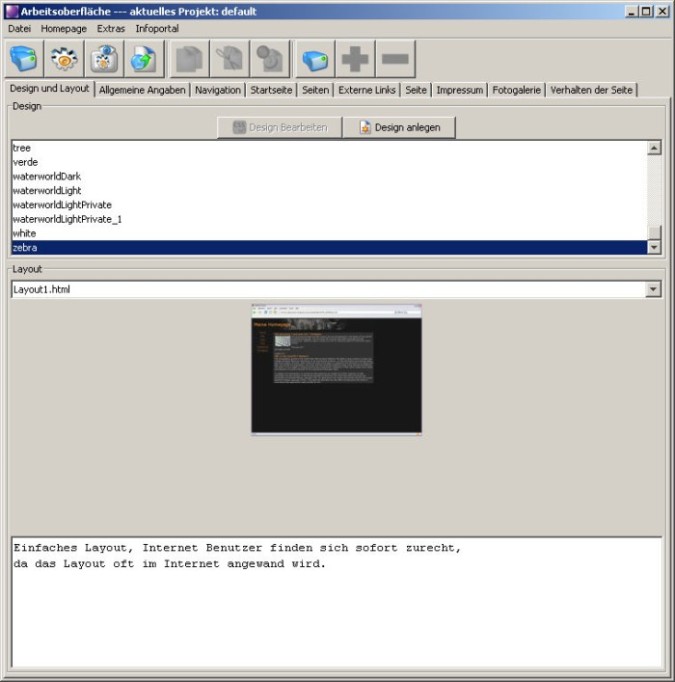Click the blue box icon at toolbar start
The height and width of the screenshot is (682, 675).
point(24,59)
